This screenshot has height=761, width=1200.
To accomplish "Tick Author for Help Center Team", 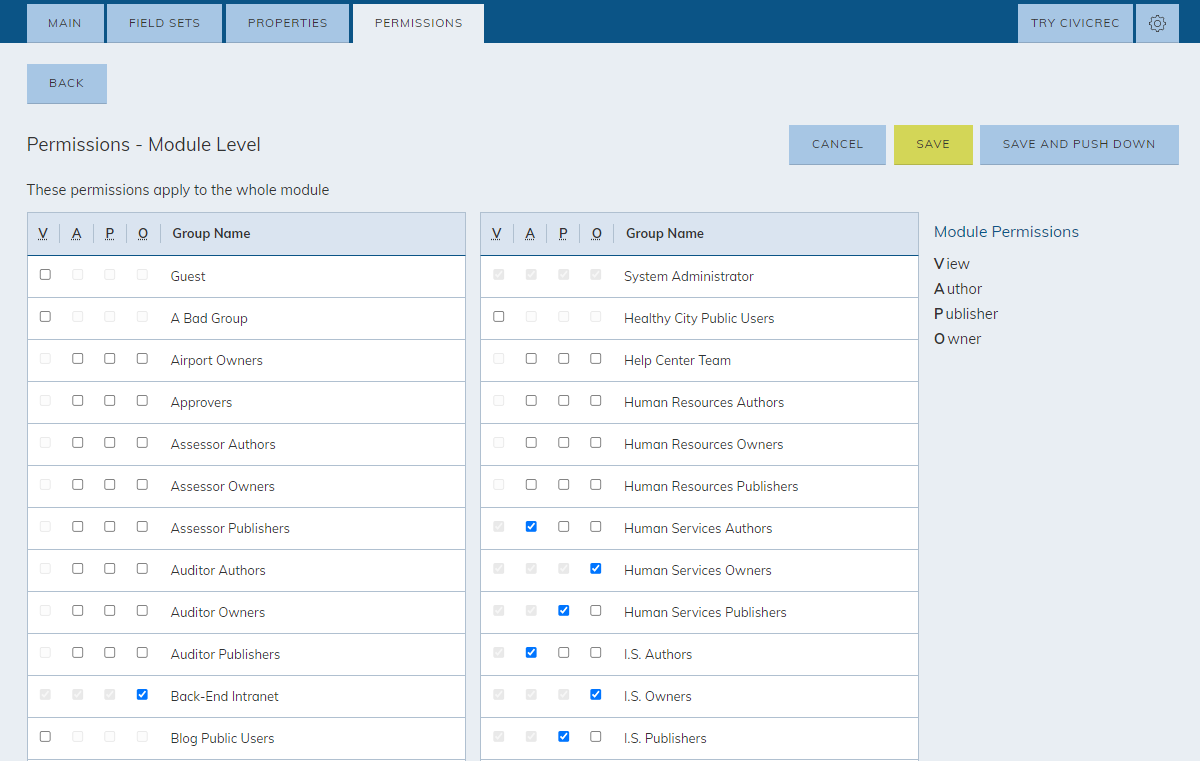I will click(x=531, y=359).
